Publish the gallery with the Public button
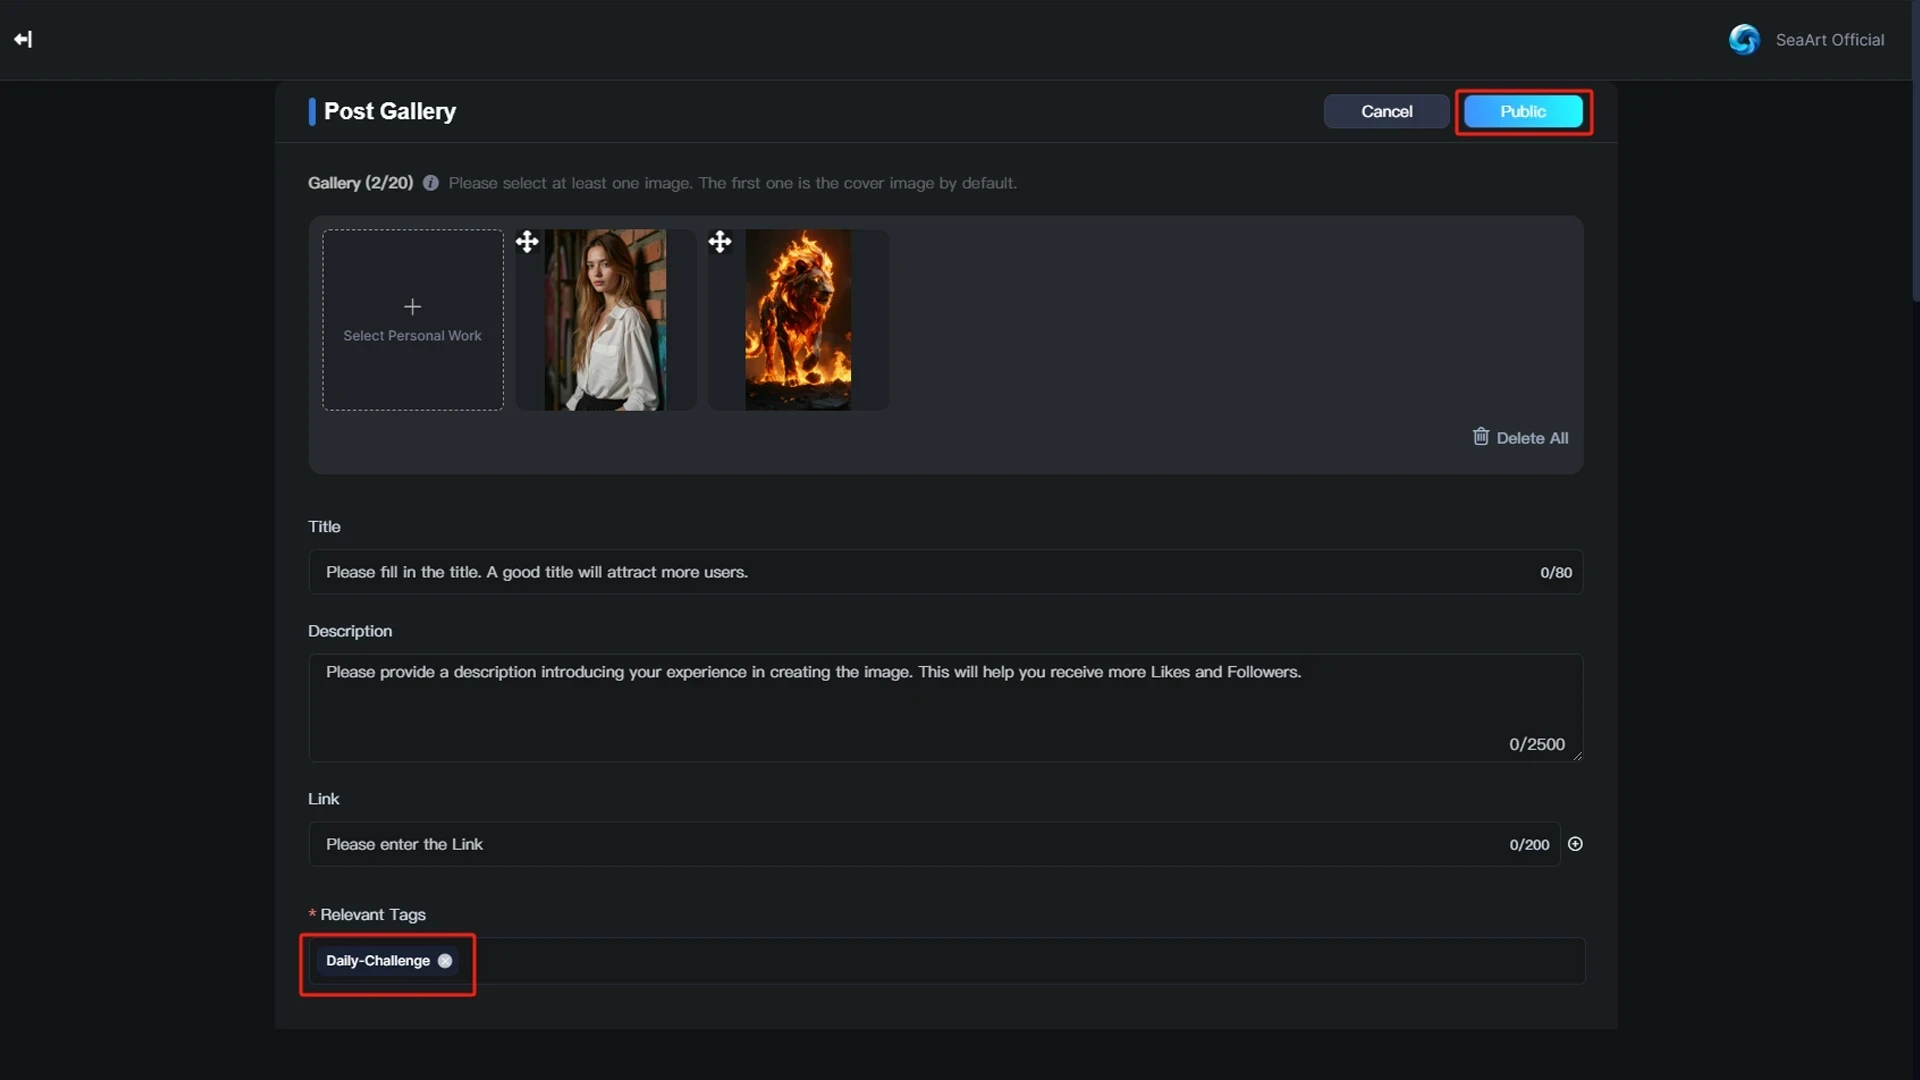 coord(1522,111)
